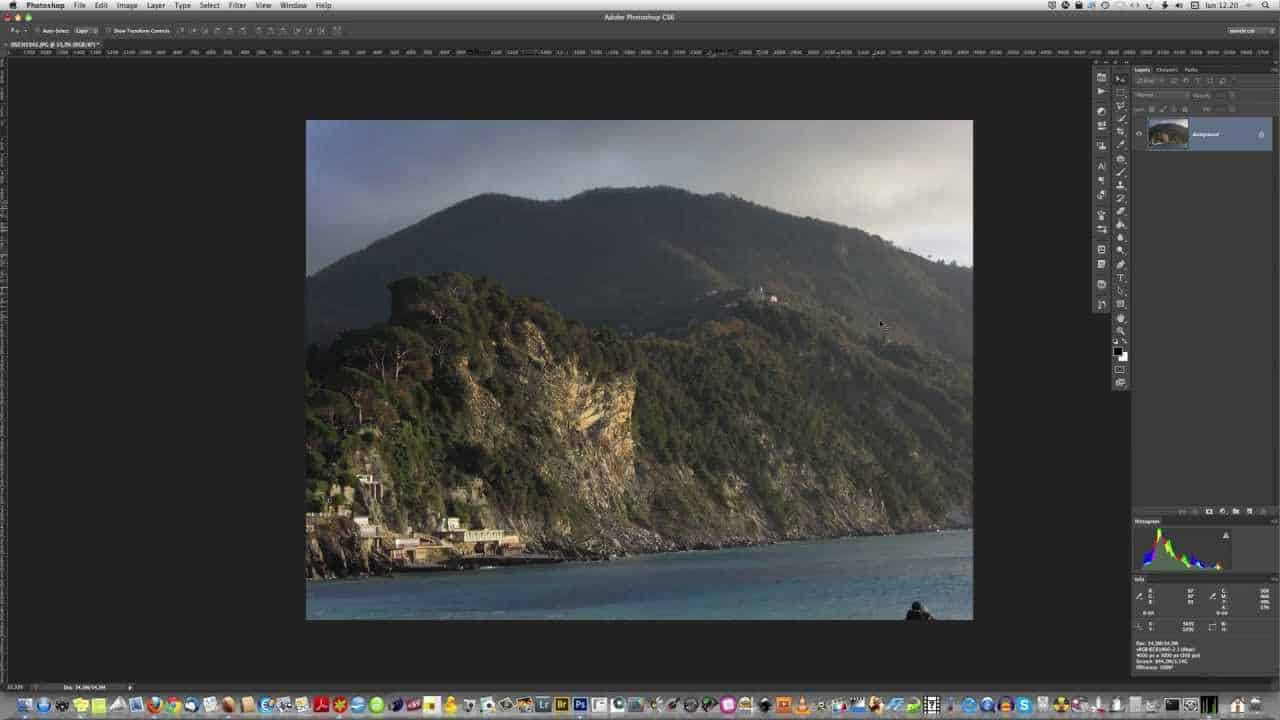Screen dimensions: 1280x720
Task: Create a new layer in Layers panel
Action: [1248, 511]
